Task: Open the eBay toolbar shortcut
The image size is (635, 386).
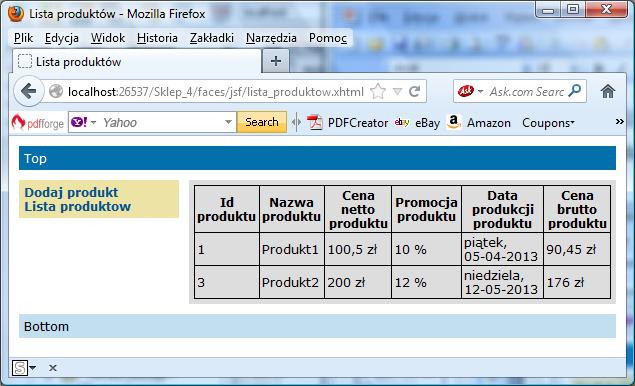Action: [417, 122]
